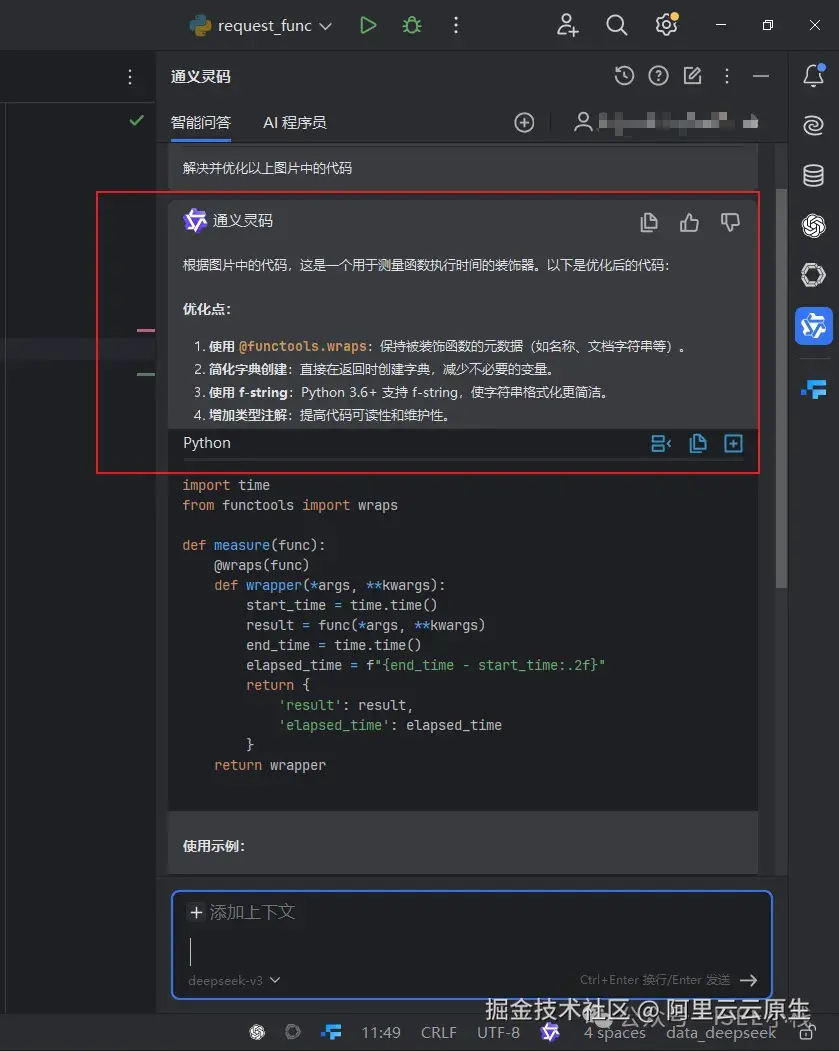This screenshot has height=1051, width=839.
Task: Run the request_func script
Action: click(367, 25)
